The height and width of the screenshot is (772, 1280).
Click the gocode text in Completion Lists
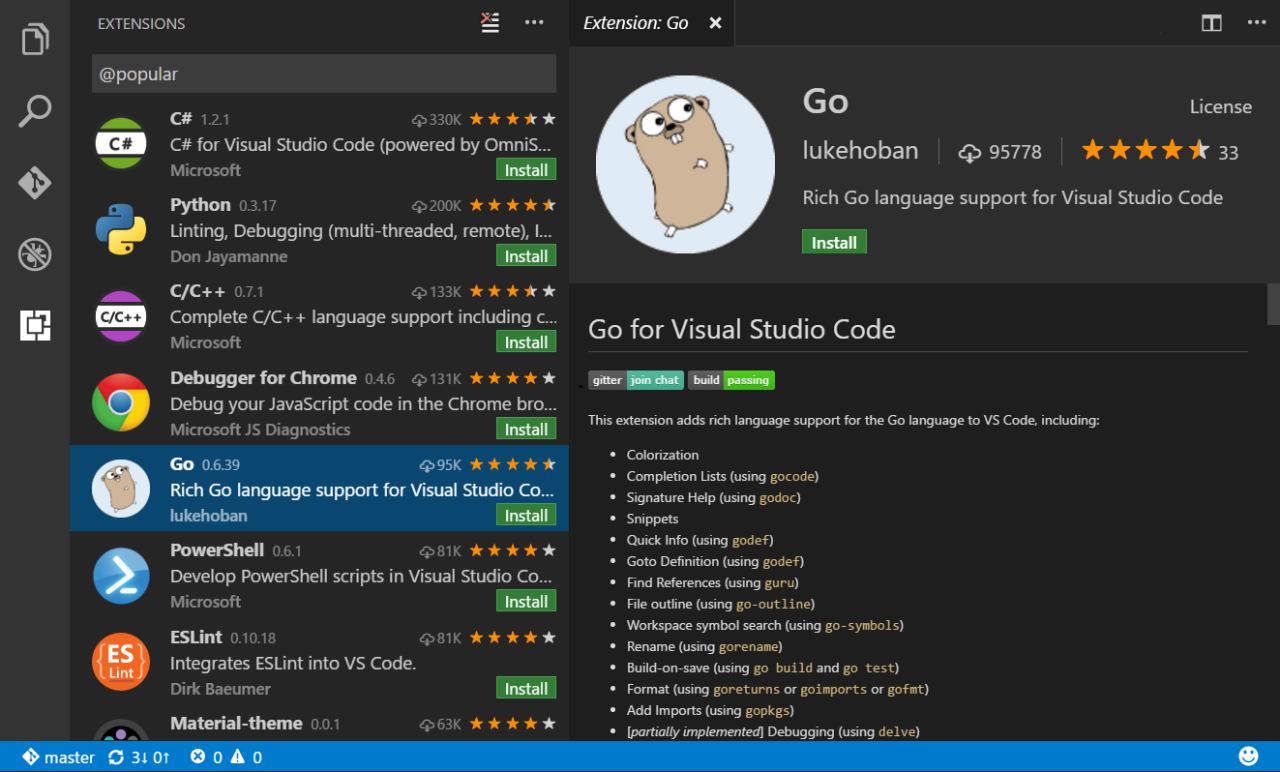[792, 476]
